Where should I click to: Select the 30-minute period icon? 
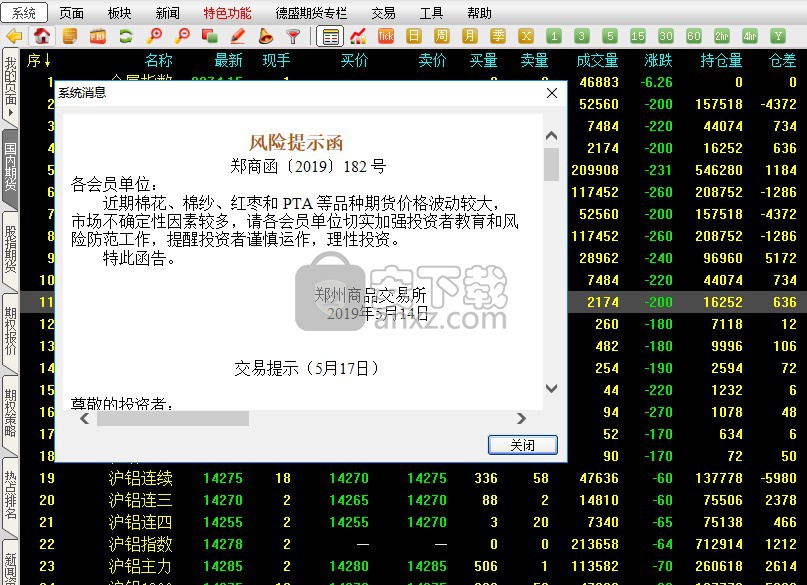665,36
